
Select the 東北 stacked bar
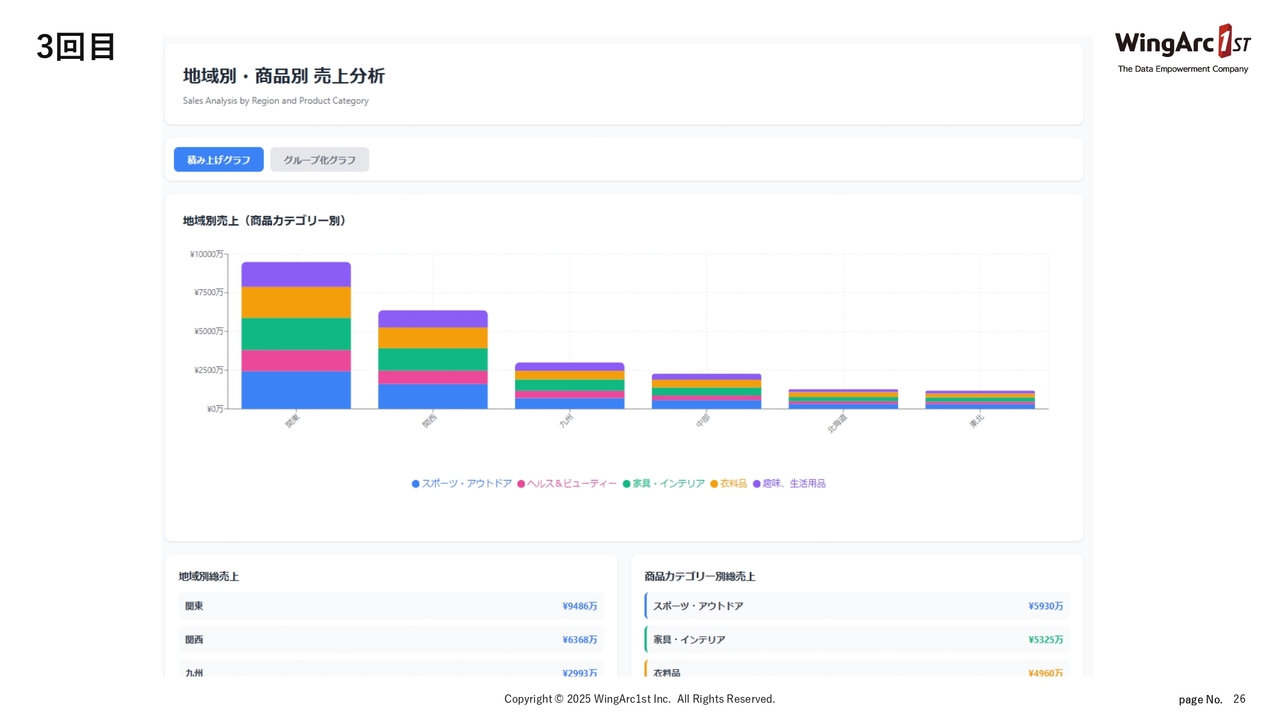tap(980, 400)
